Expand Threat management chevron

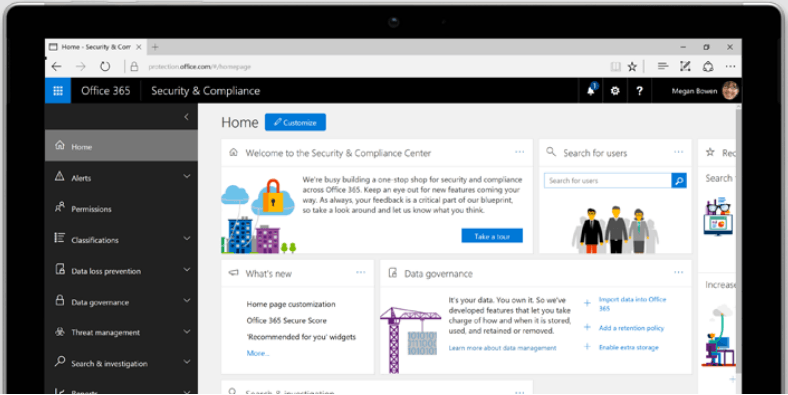[x=187, y=332]
